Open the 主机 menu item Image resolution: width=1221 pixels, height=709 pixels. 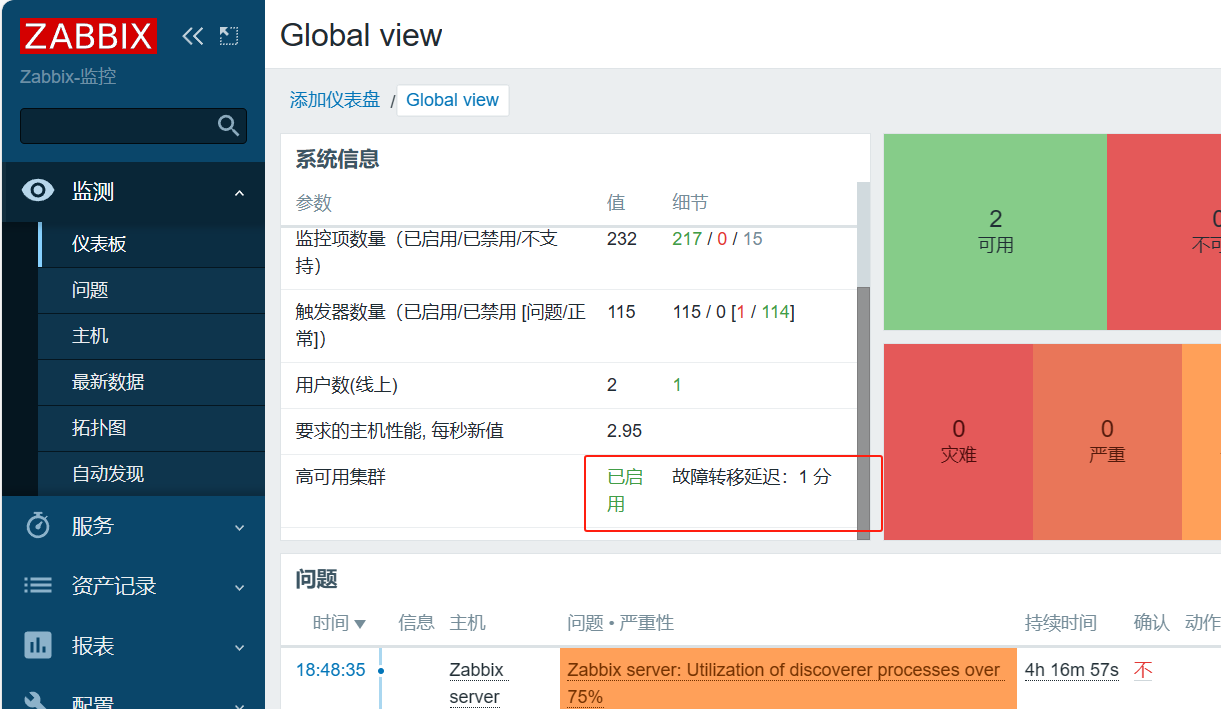point(151,336)
